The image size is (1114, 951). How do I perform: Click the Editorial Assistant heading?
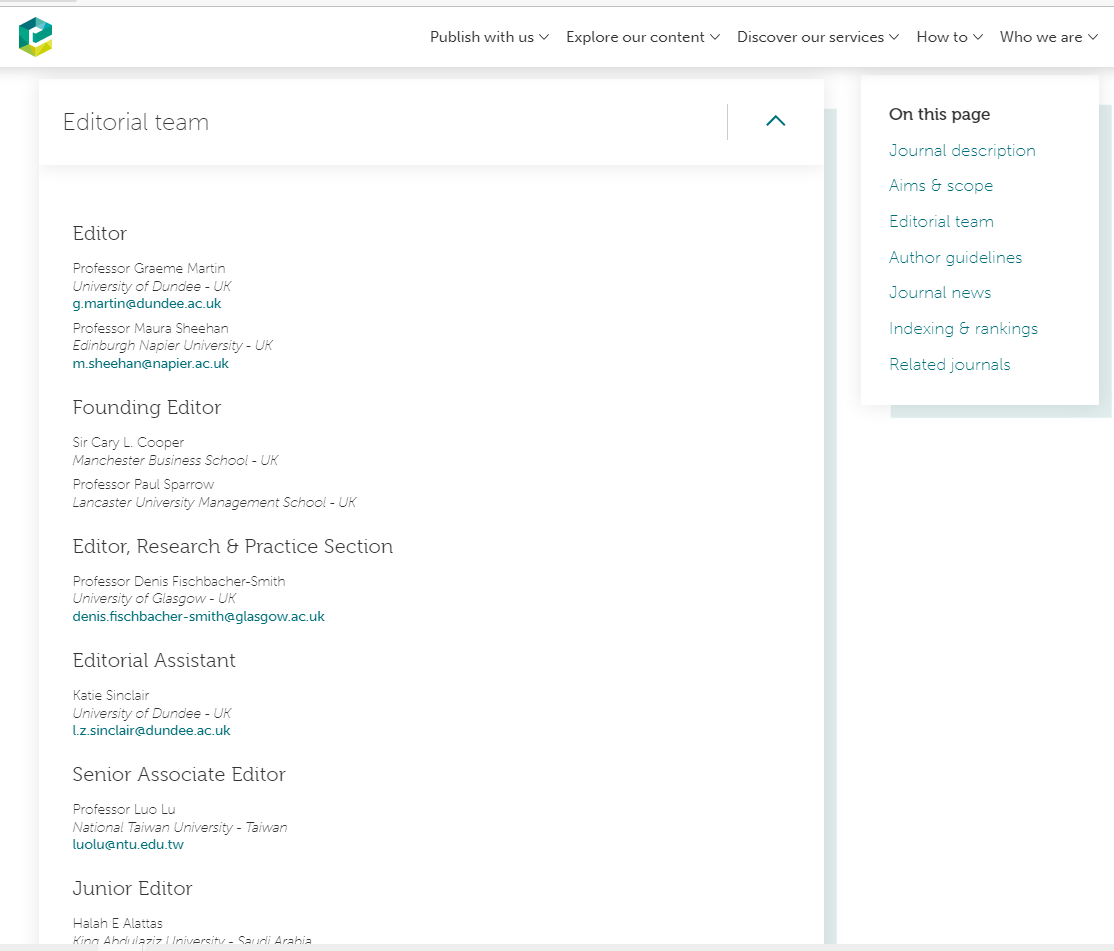[153, 661]
